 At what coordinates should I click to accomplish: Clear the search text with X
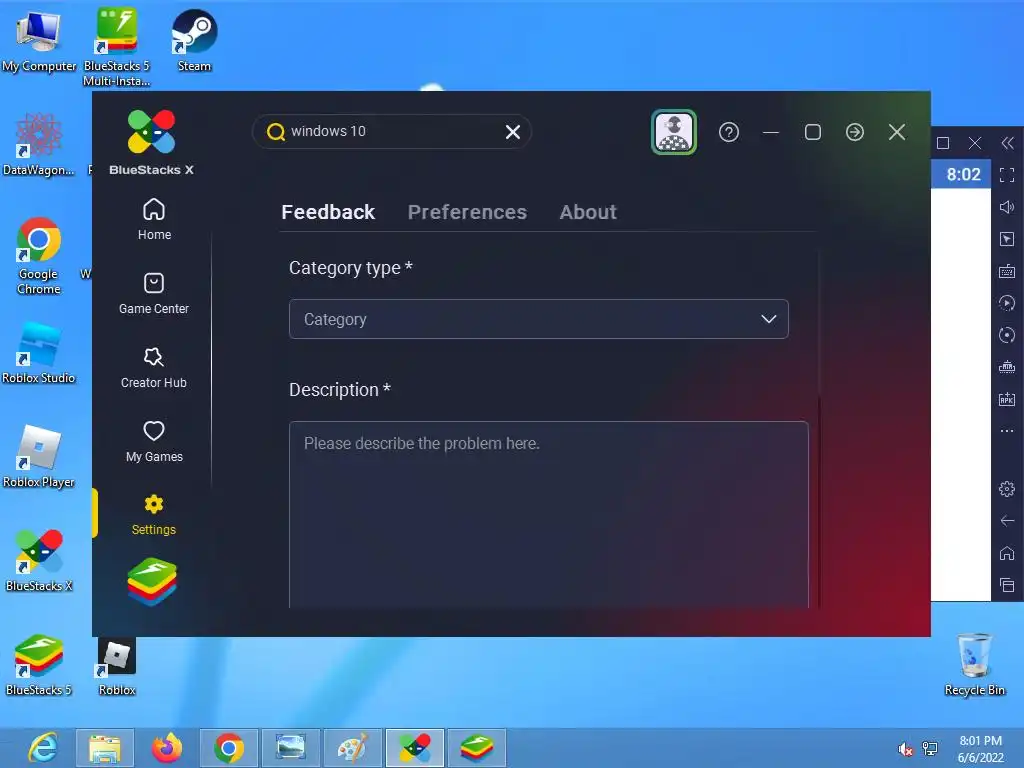[x=513, y=132]
